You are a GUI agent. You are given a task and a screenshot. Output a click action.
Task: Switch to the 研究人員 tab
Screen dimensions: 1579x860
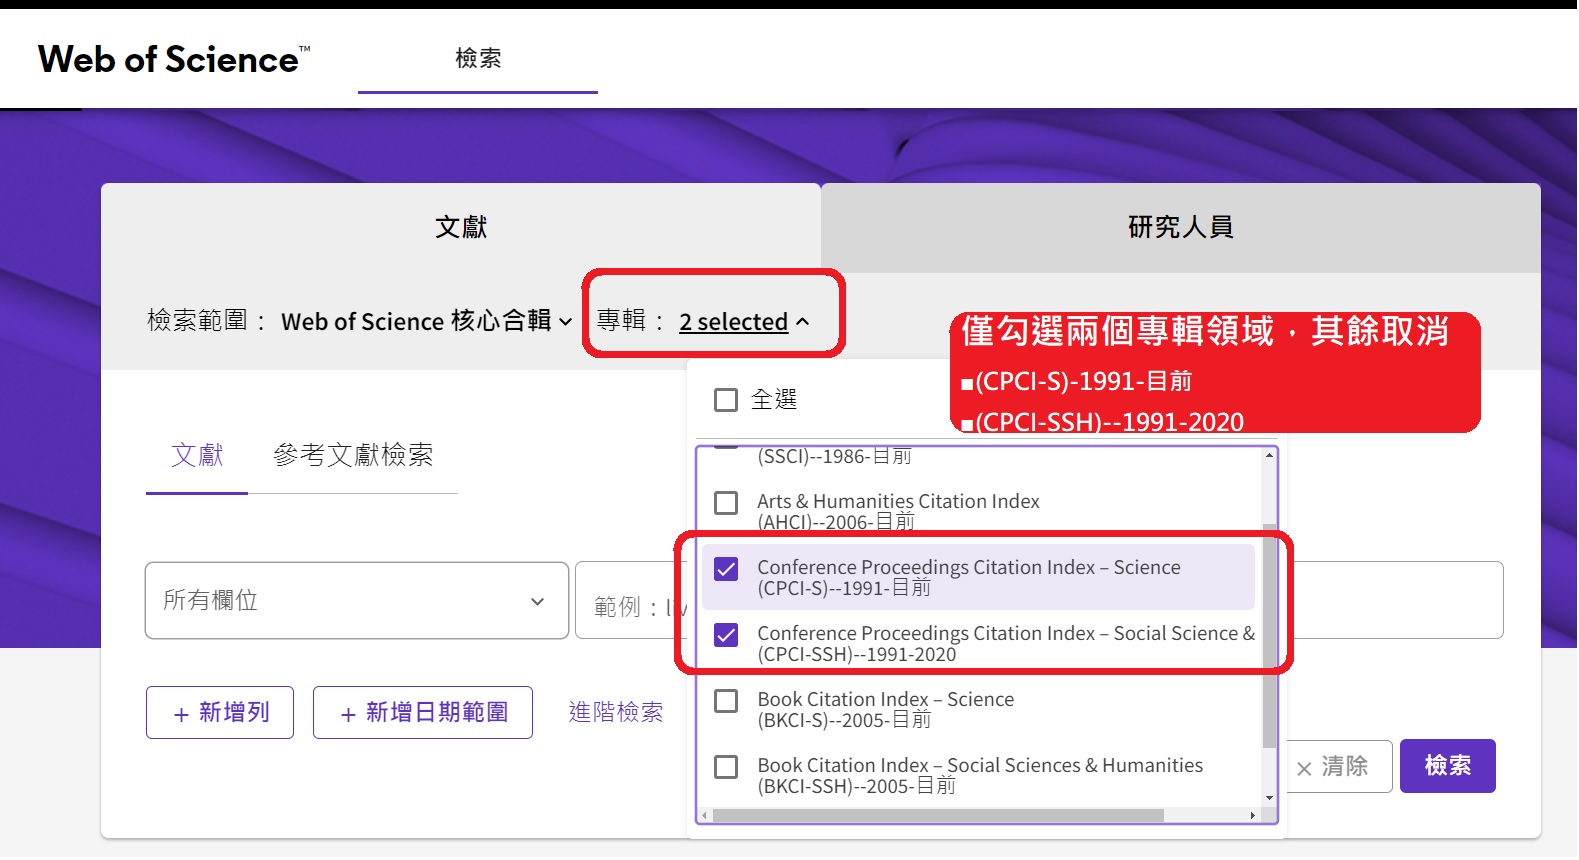(x=1180, y=228)
